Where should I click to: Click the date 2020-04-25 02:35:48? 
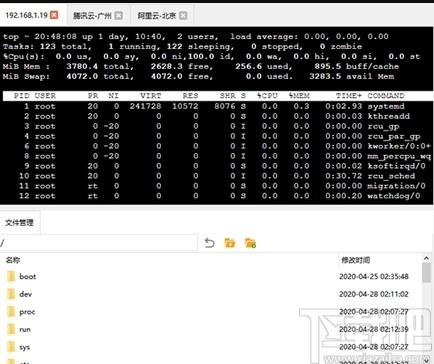(x=374, y=276)
